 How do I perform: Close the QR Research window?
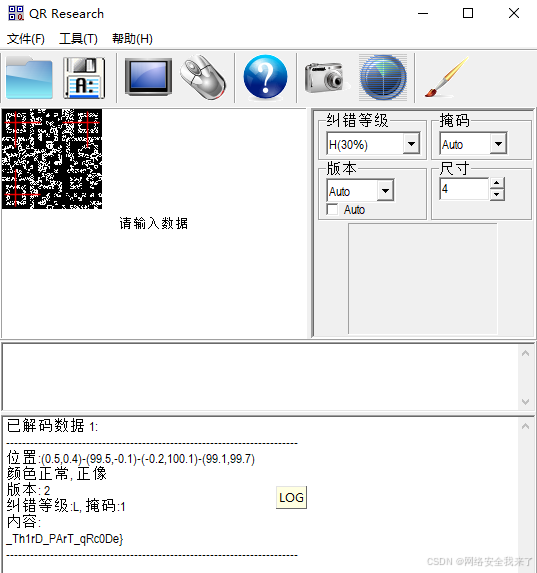514,14
